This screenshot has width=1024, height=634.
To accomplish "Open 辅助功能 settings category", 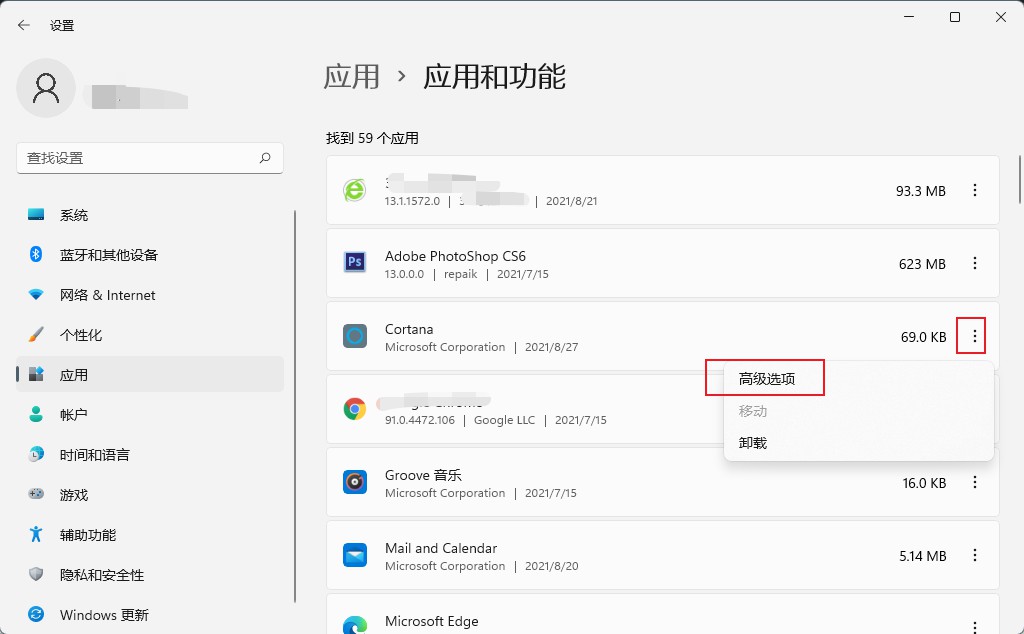I will click(150, 535).
